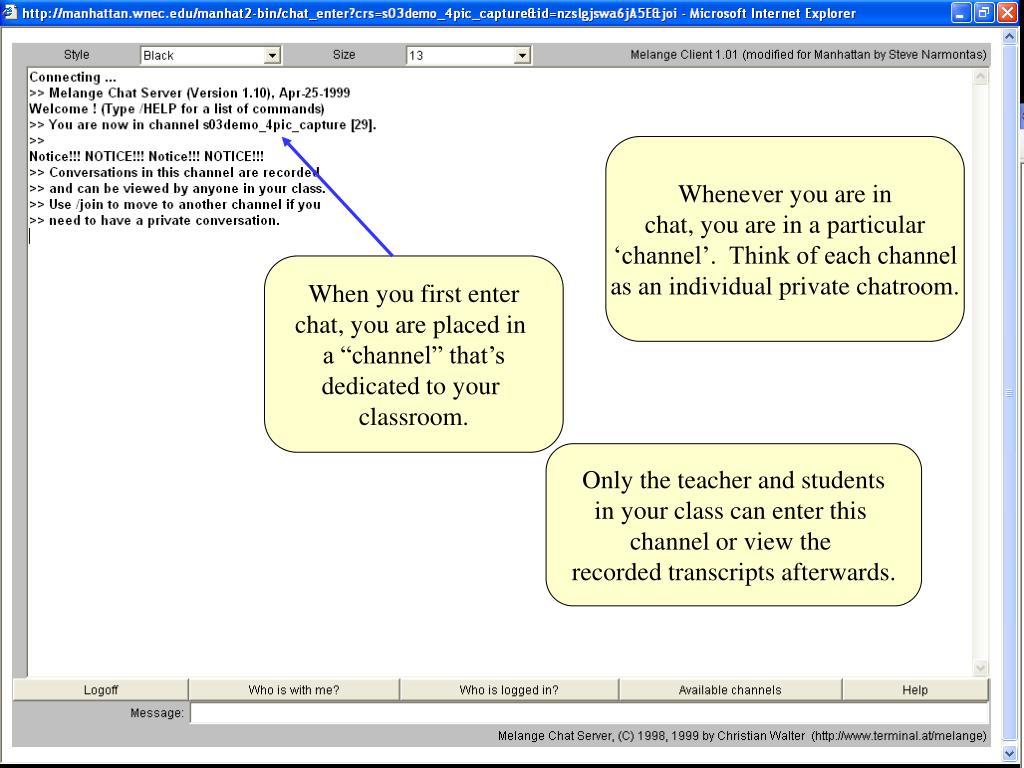Image resolution: width=1024 pixels, height=768 pixels.
Task: Click the chat scrollbar up arrow
Action: (980, 77)
